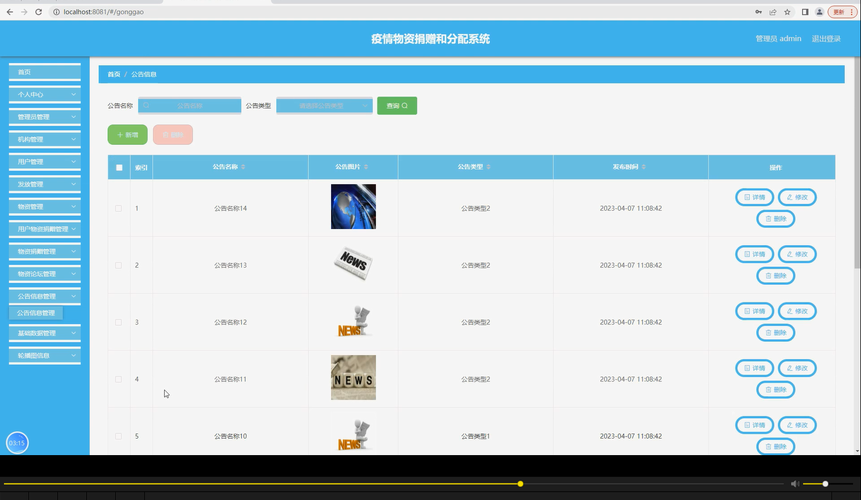This screenshot has height=500, width=861.
Task: Click 删除 for 公告名称13
Action: click(x=776, y=276)
